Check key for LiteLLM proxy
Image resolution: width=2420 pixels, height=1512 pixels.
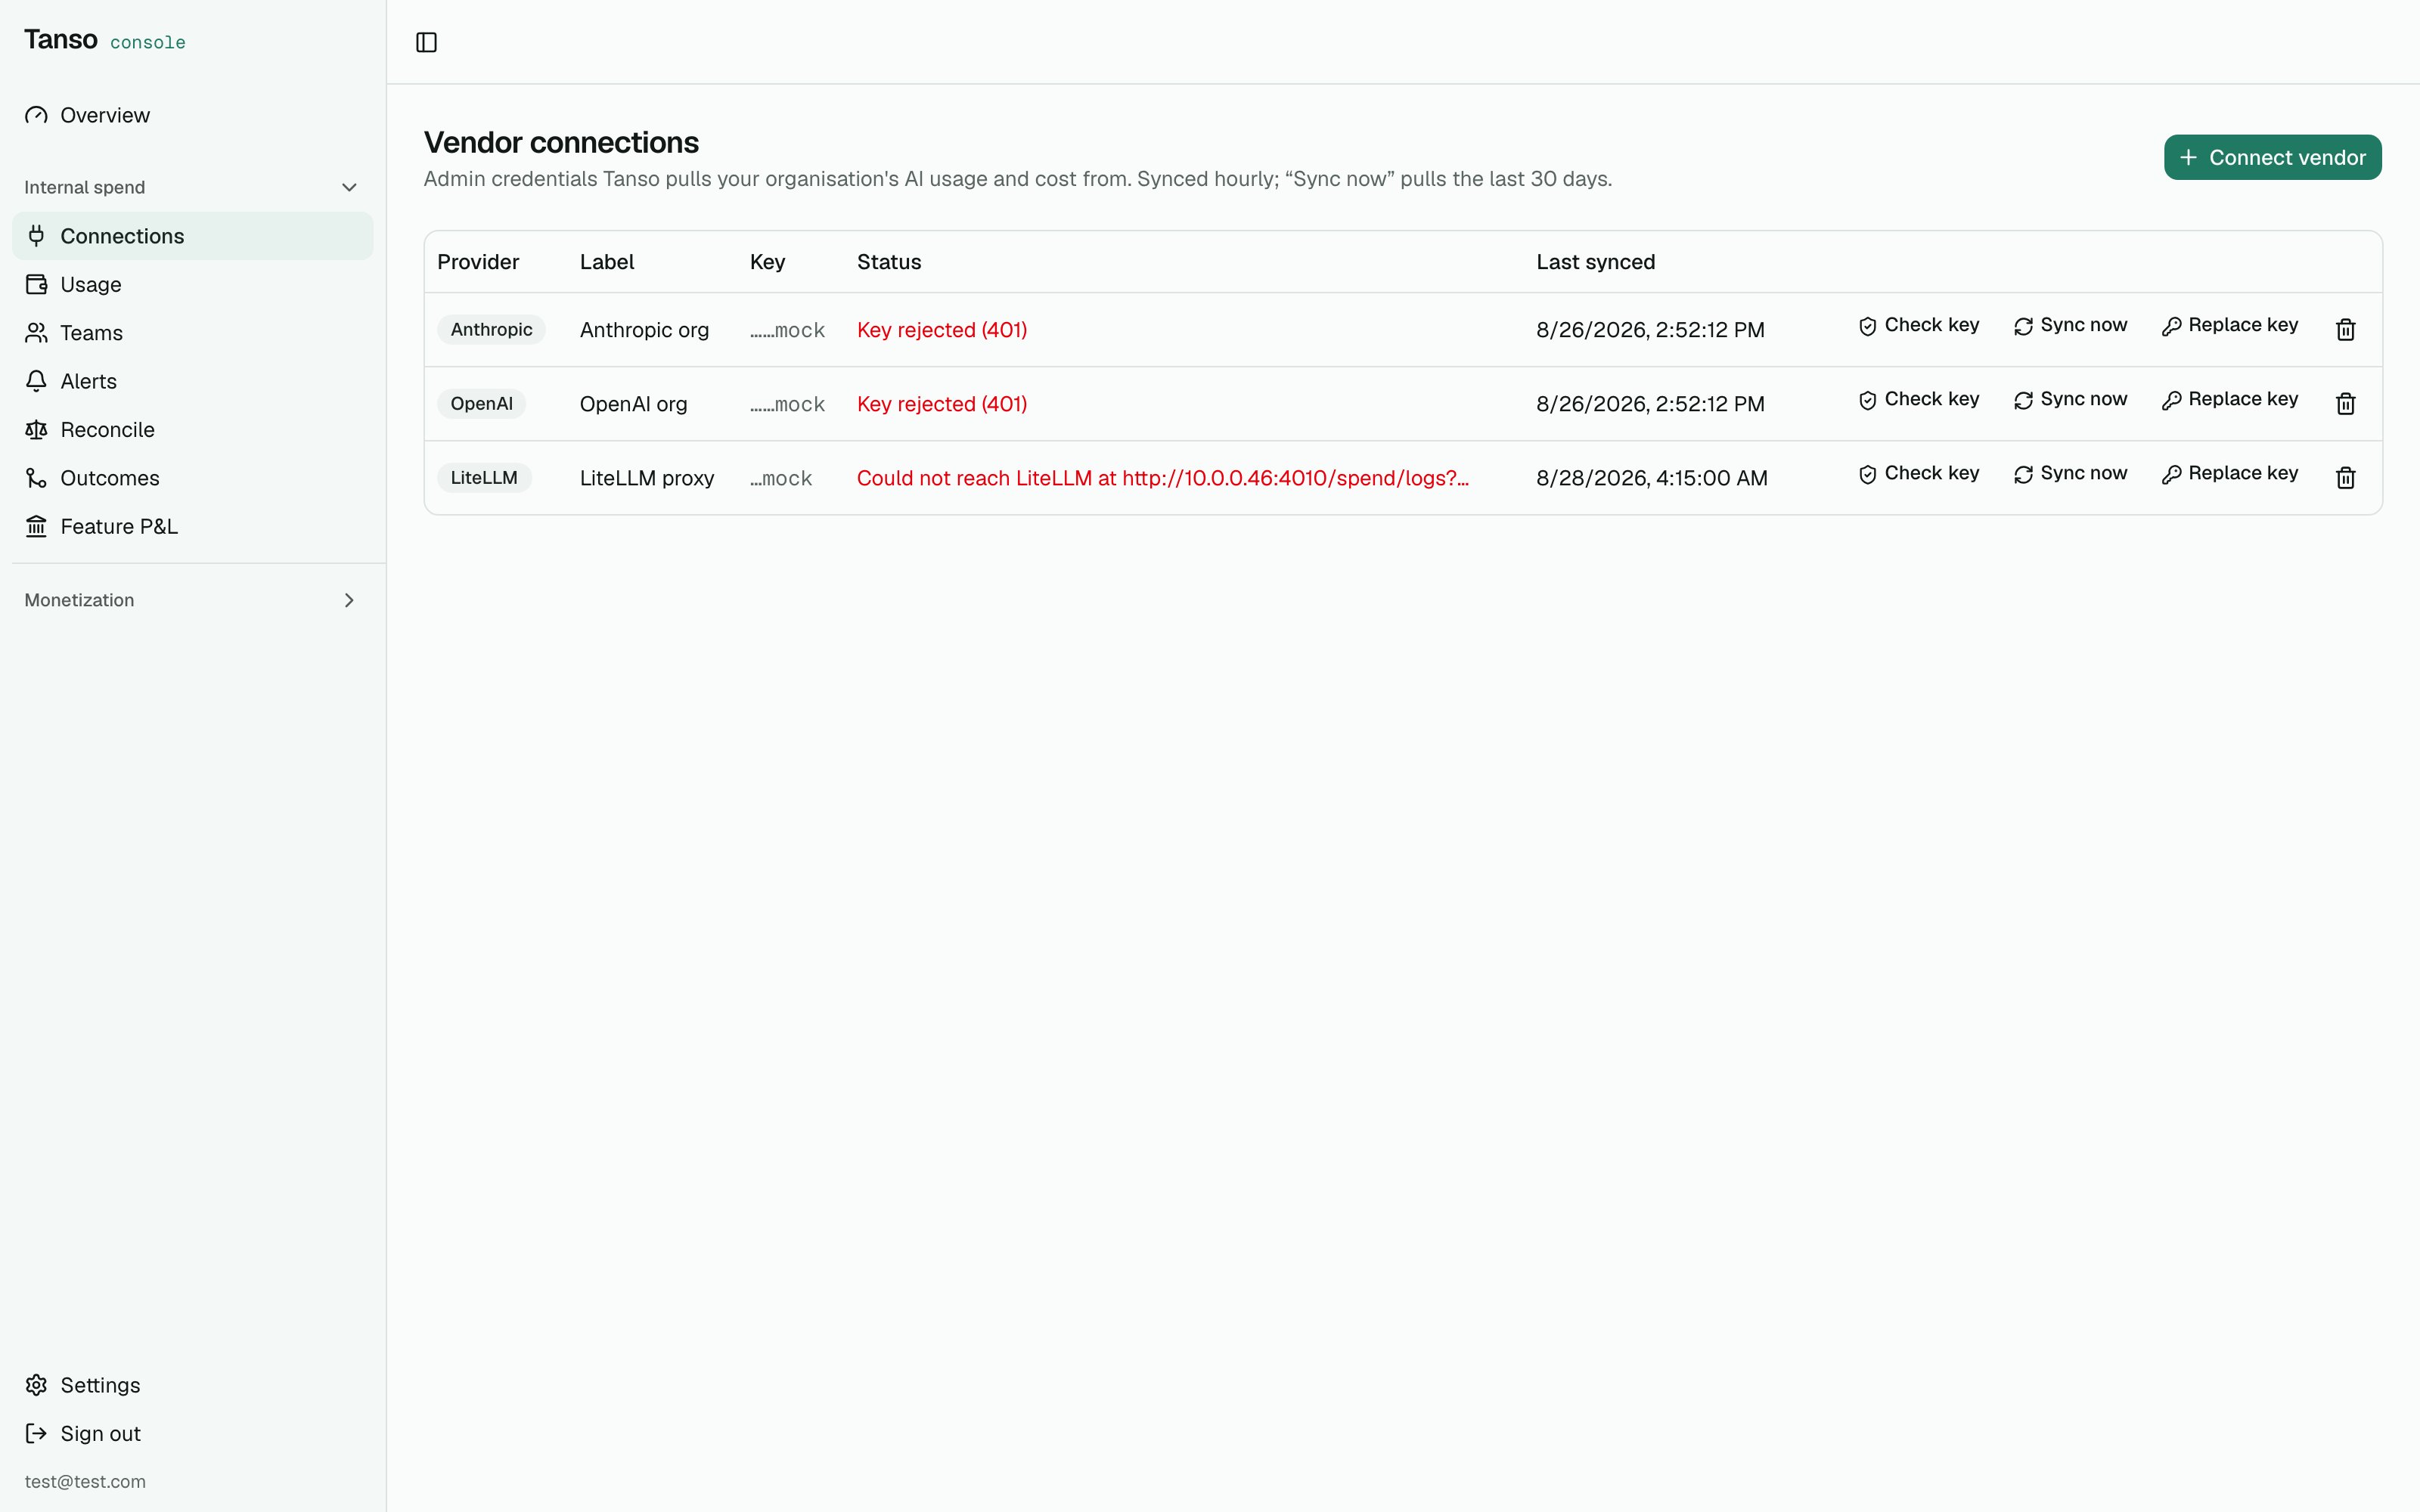coord(1919,474)
